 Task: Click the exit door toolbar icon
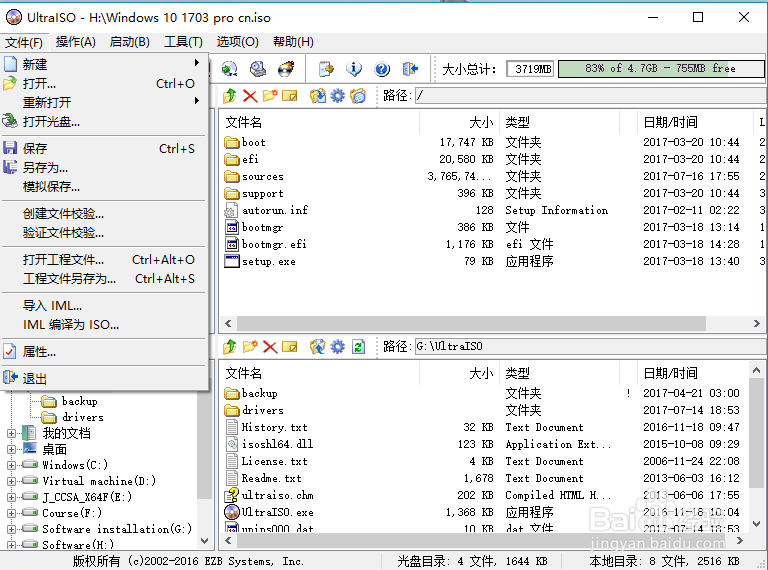(x=410, y=69)
